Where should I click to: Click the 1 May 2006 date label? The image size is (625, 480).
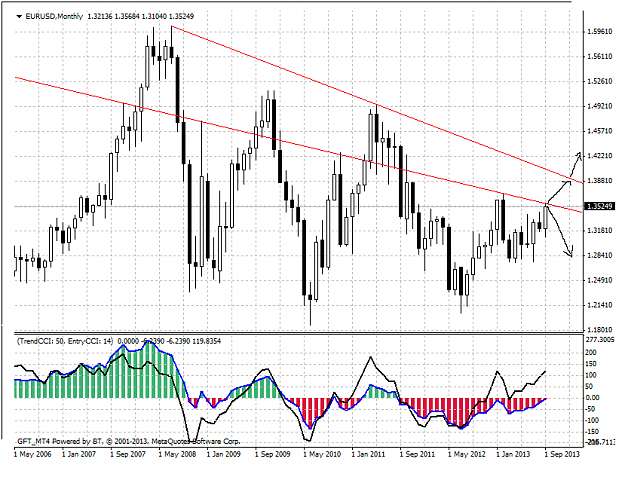[33, 454]
